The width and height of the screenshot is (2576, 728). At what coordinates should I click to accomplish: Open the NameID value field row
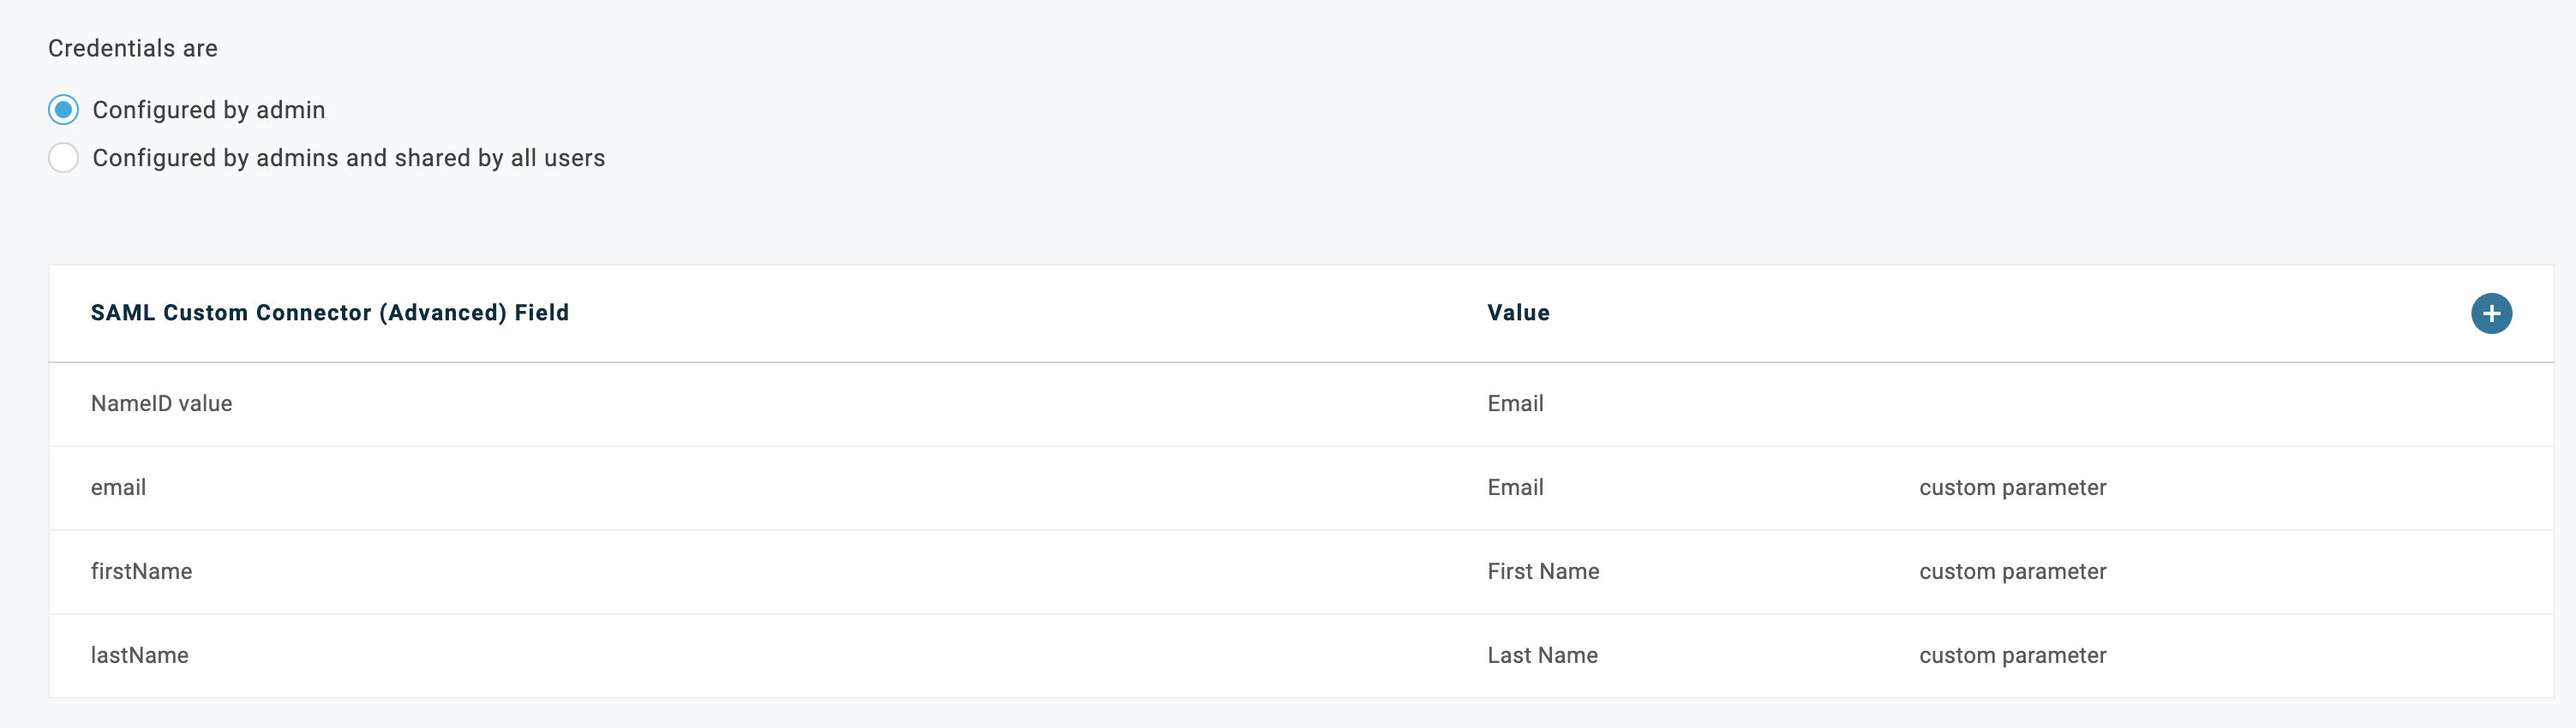[161, 404]
